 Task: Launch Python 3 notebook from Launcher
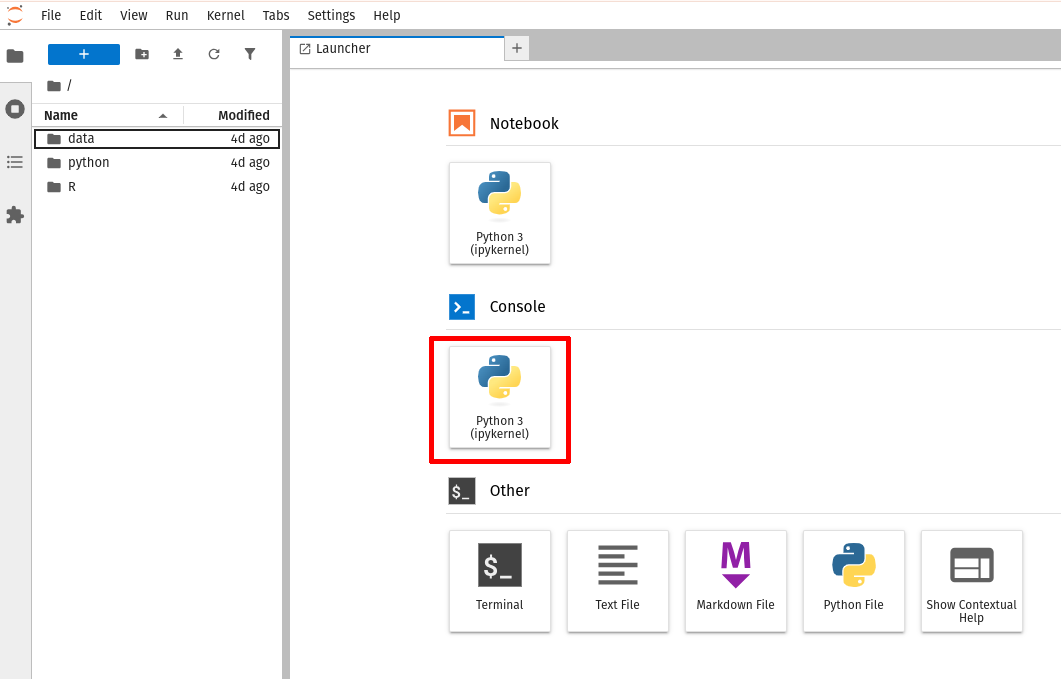[500, 213]
